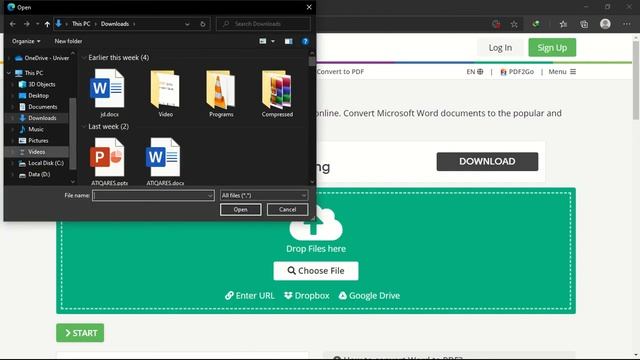The height and width of the screenshot is (360, 640).
Task: Open the browser profile avatar
Action: [605, 24]
